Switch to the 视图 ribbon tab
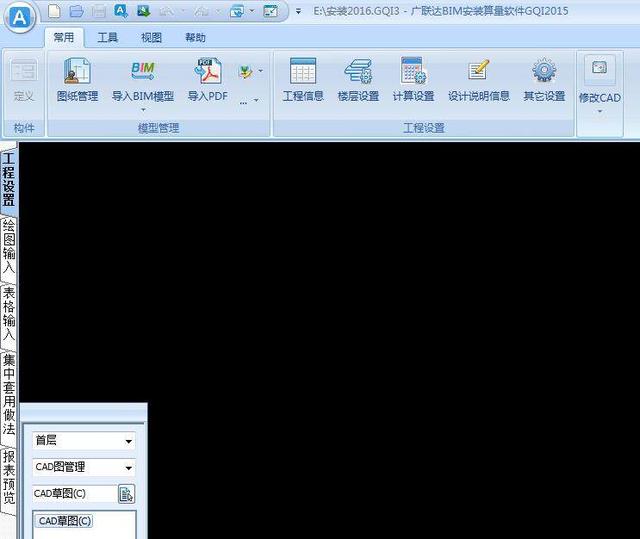 (151, 38)
